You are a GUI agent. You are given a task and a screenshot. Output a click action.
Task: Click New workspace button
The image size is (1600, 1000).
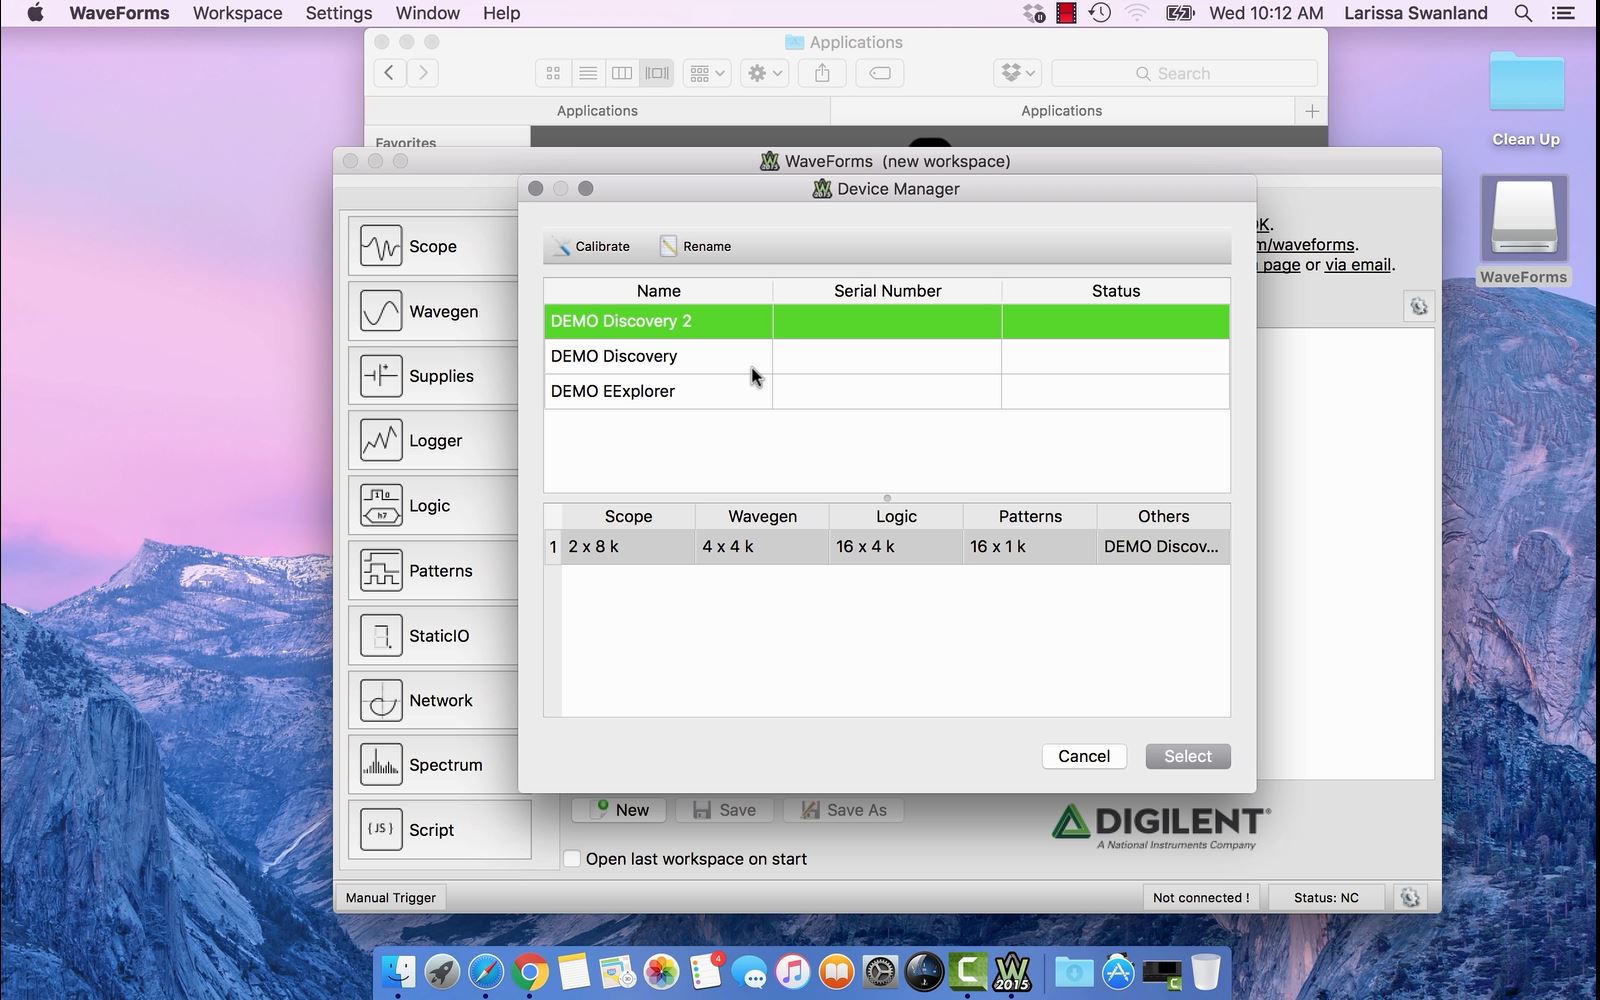point(618,810)
